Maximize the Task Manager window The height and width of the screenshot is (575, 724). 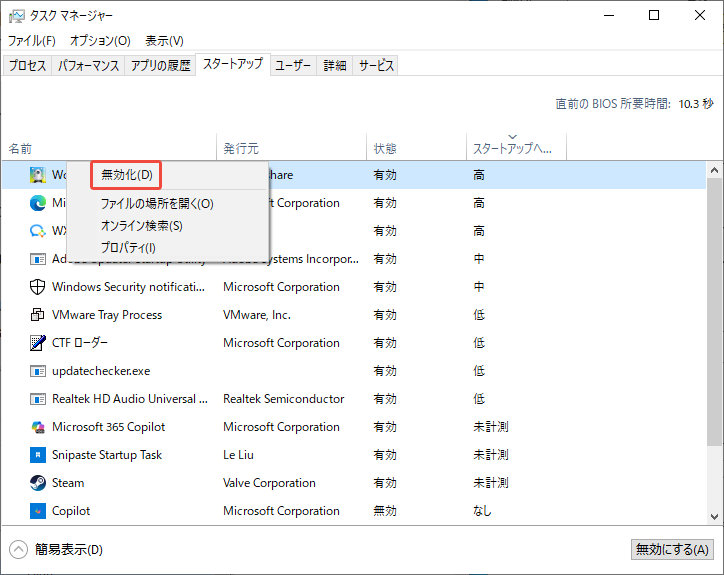[x=654, y=15]
